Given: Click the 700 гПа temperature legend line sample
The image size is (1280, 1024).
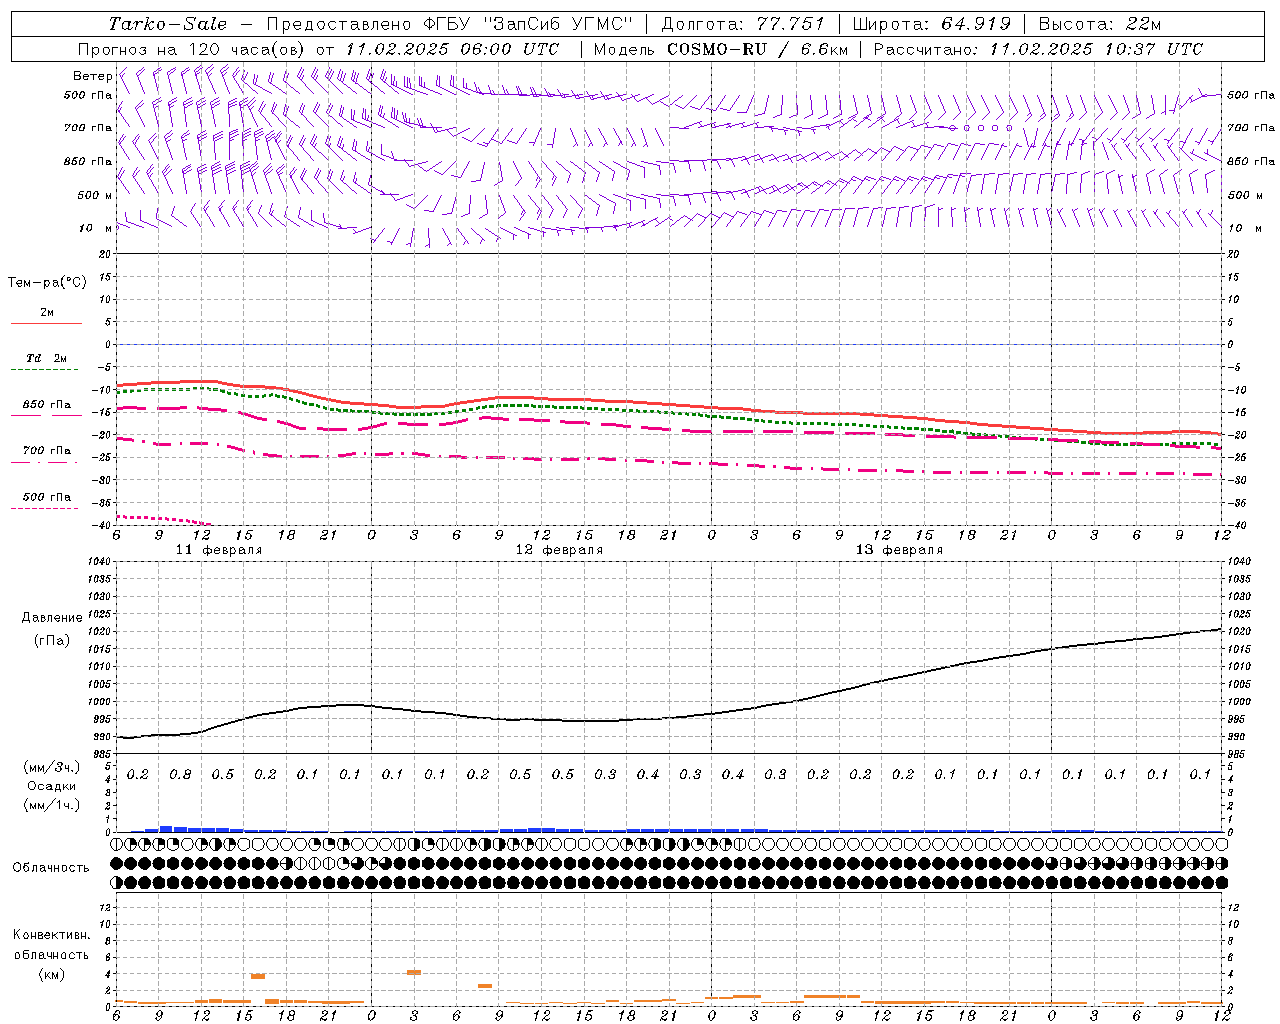Looking at the screenshot, I should [x=46, y=461].
